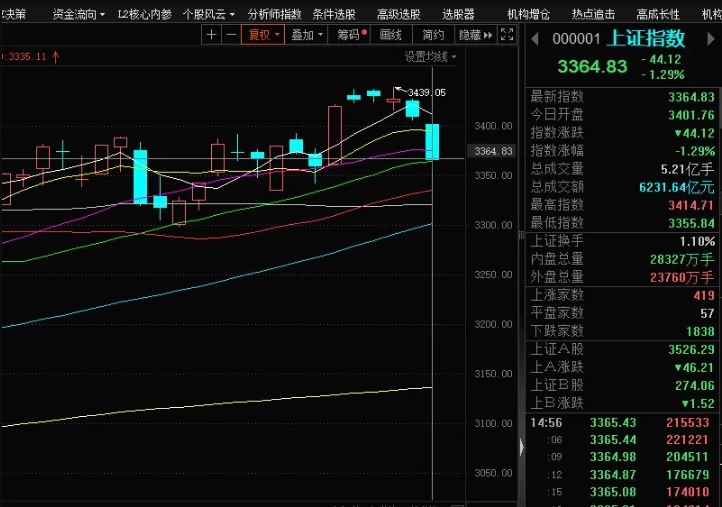This screenshot has width=722, height=507.
Task: Click the 最低指数 value 3355.84
Action: coord(691,223)
